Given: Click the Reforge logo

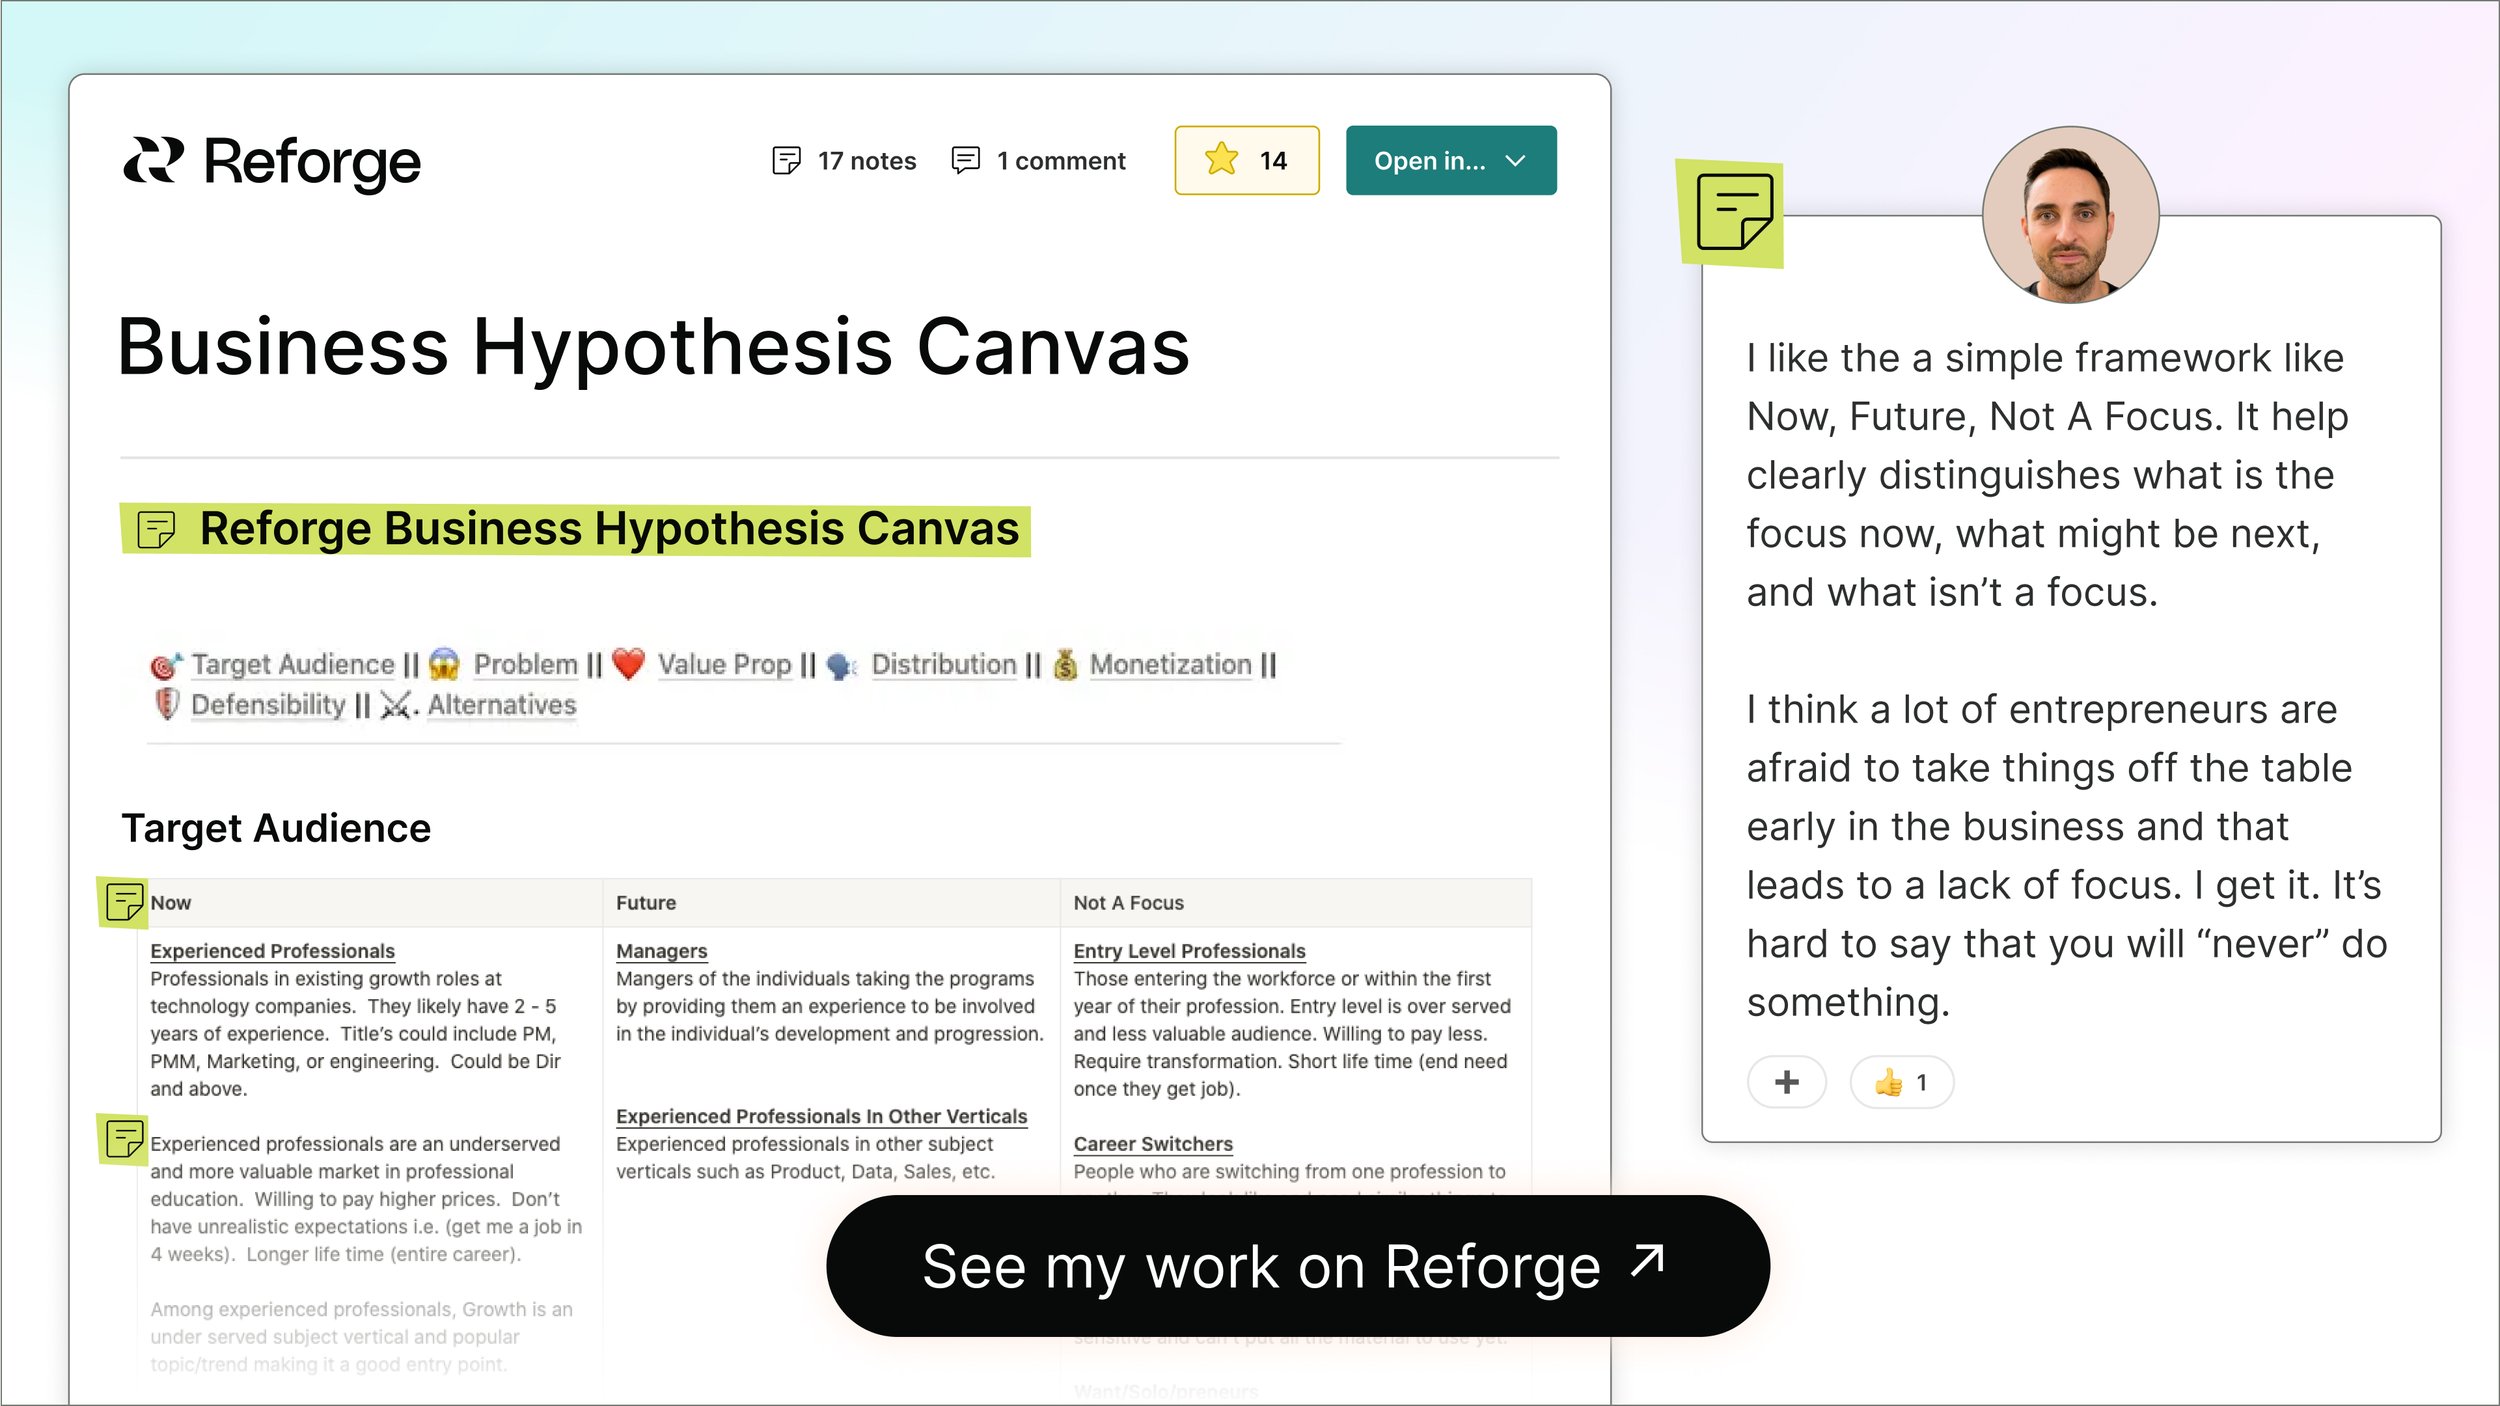Looking at the screenshot, I should 271,162.
